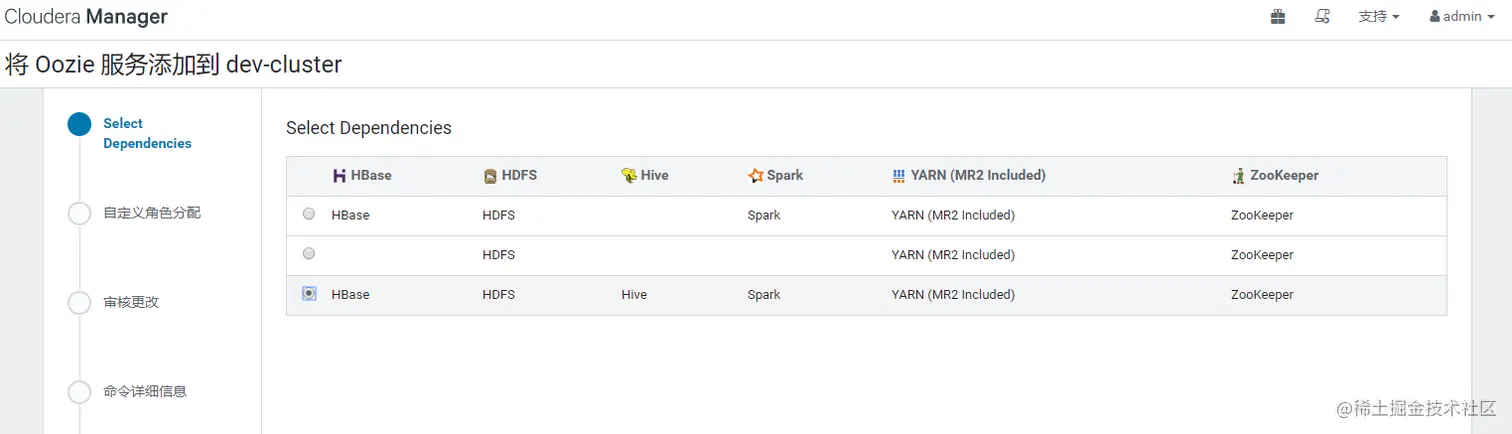
Task: Open the admin user dropdown
Action: point(1462,16)
